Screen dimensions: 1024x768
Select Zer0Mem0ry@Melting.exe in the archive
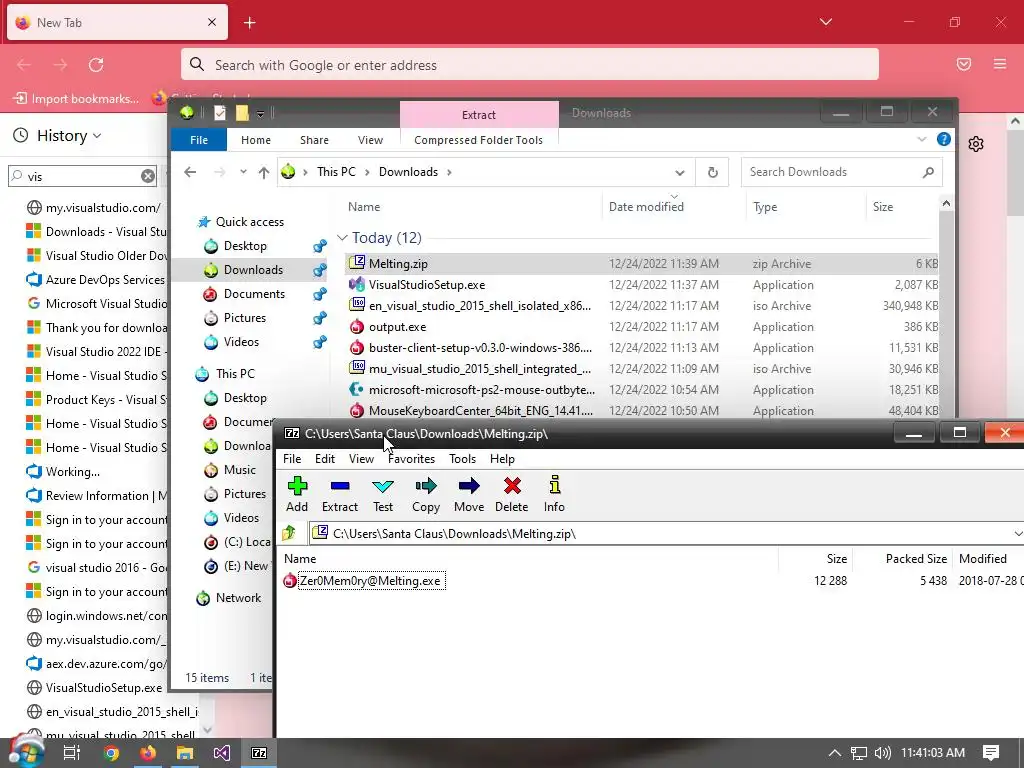[x=371, y=581]
